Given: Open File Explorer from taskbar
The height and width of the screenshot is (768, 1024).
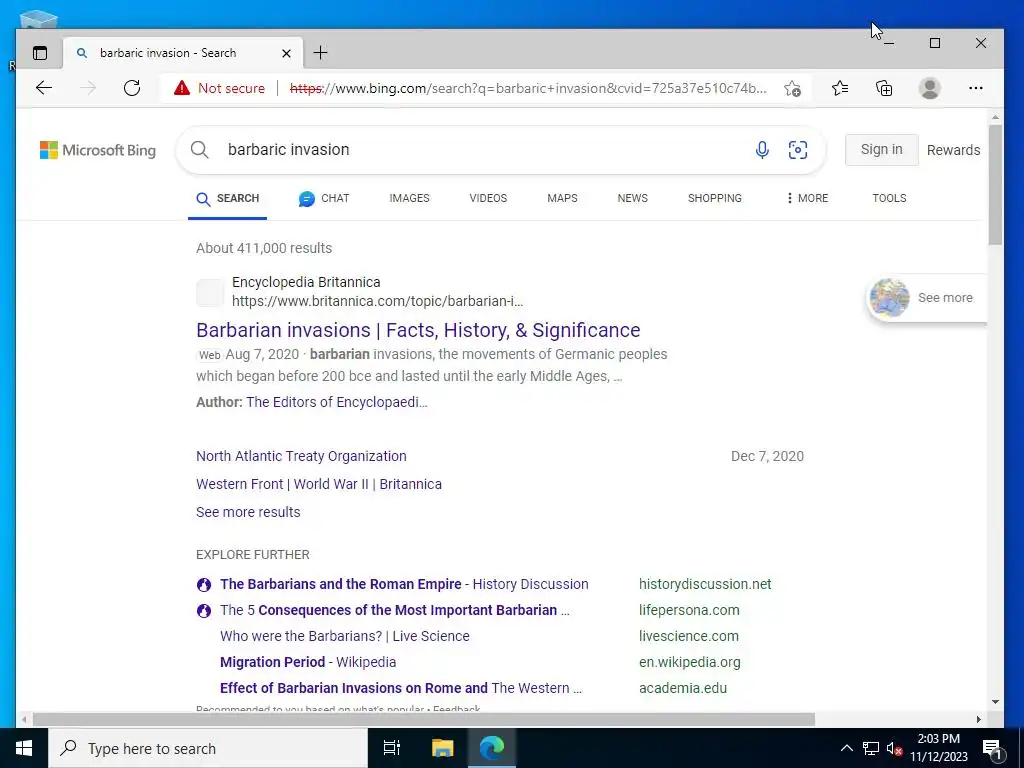Looking at the screenshot, I should pyautogui.click(x=442, y=748).
